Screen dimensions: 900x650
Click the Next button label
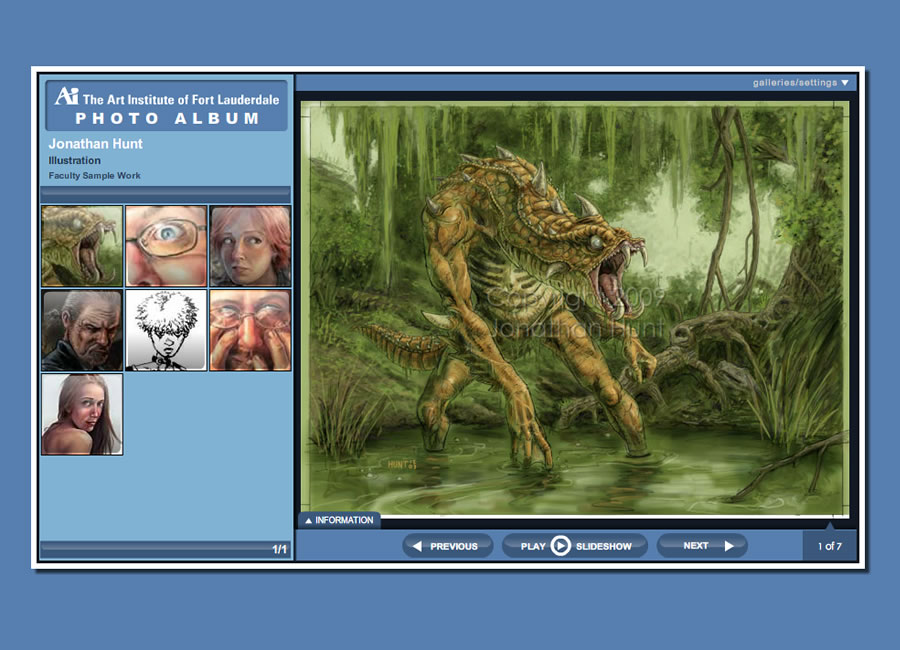click(696, 546)
